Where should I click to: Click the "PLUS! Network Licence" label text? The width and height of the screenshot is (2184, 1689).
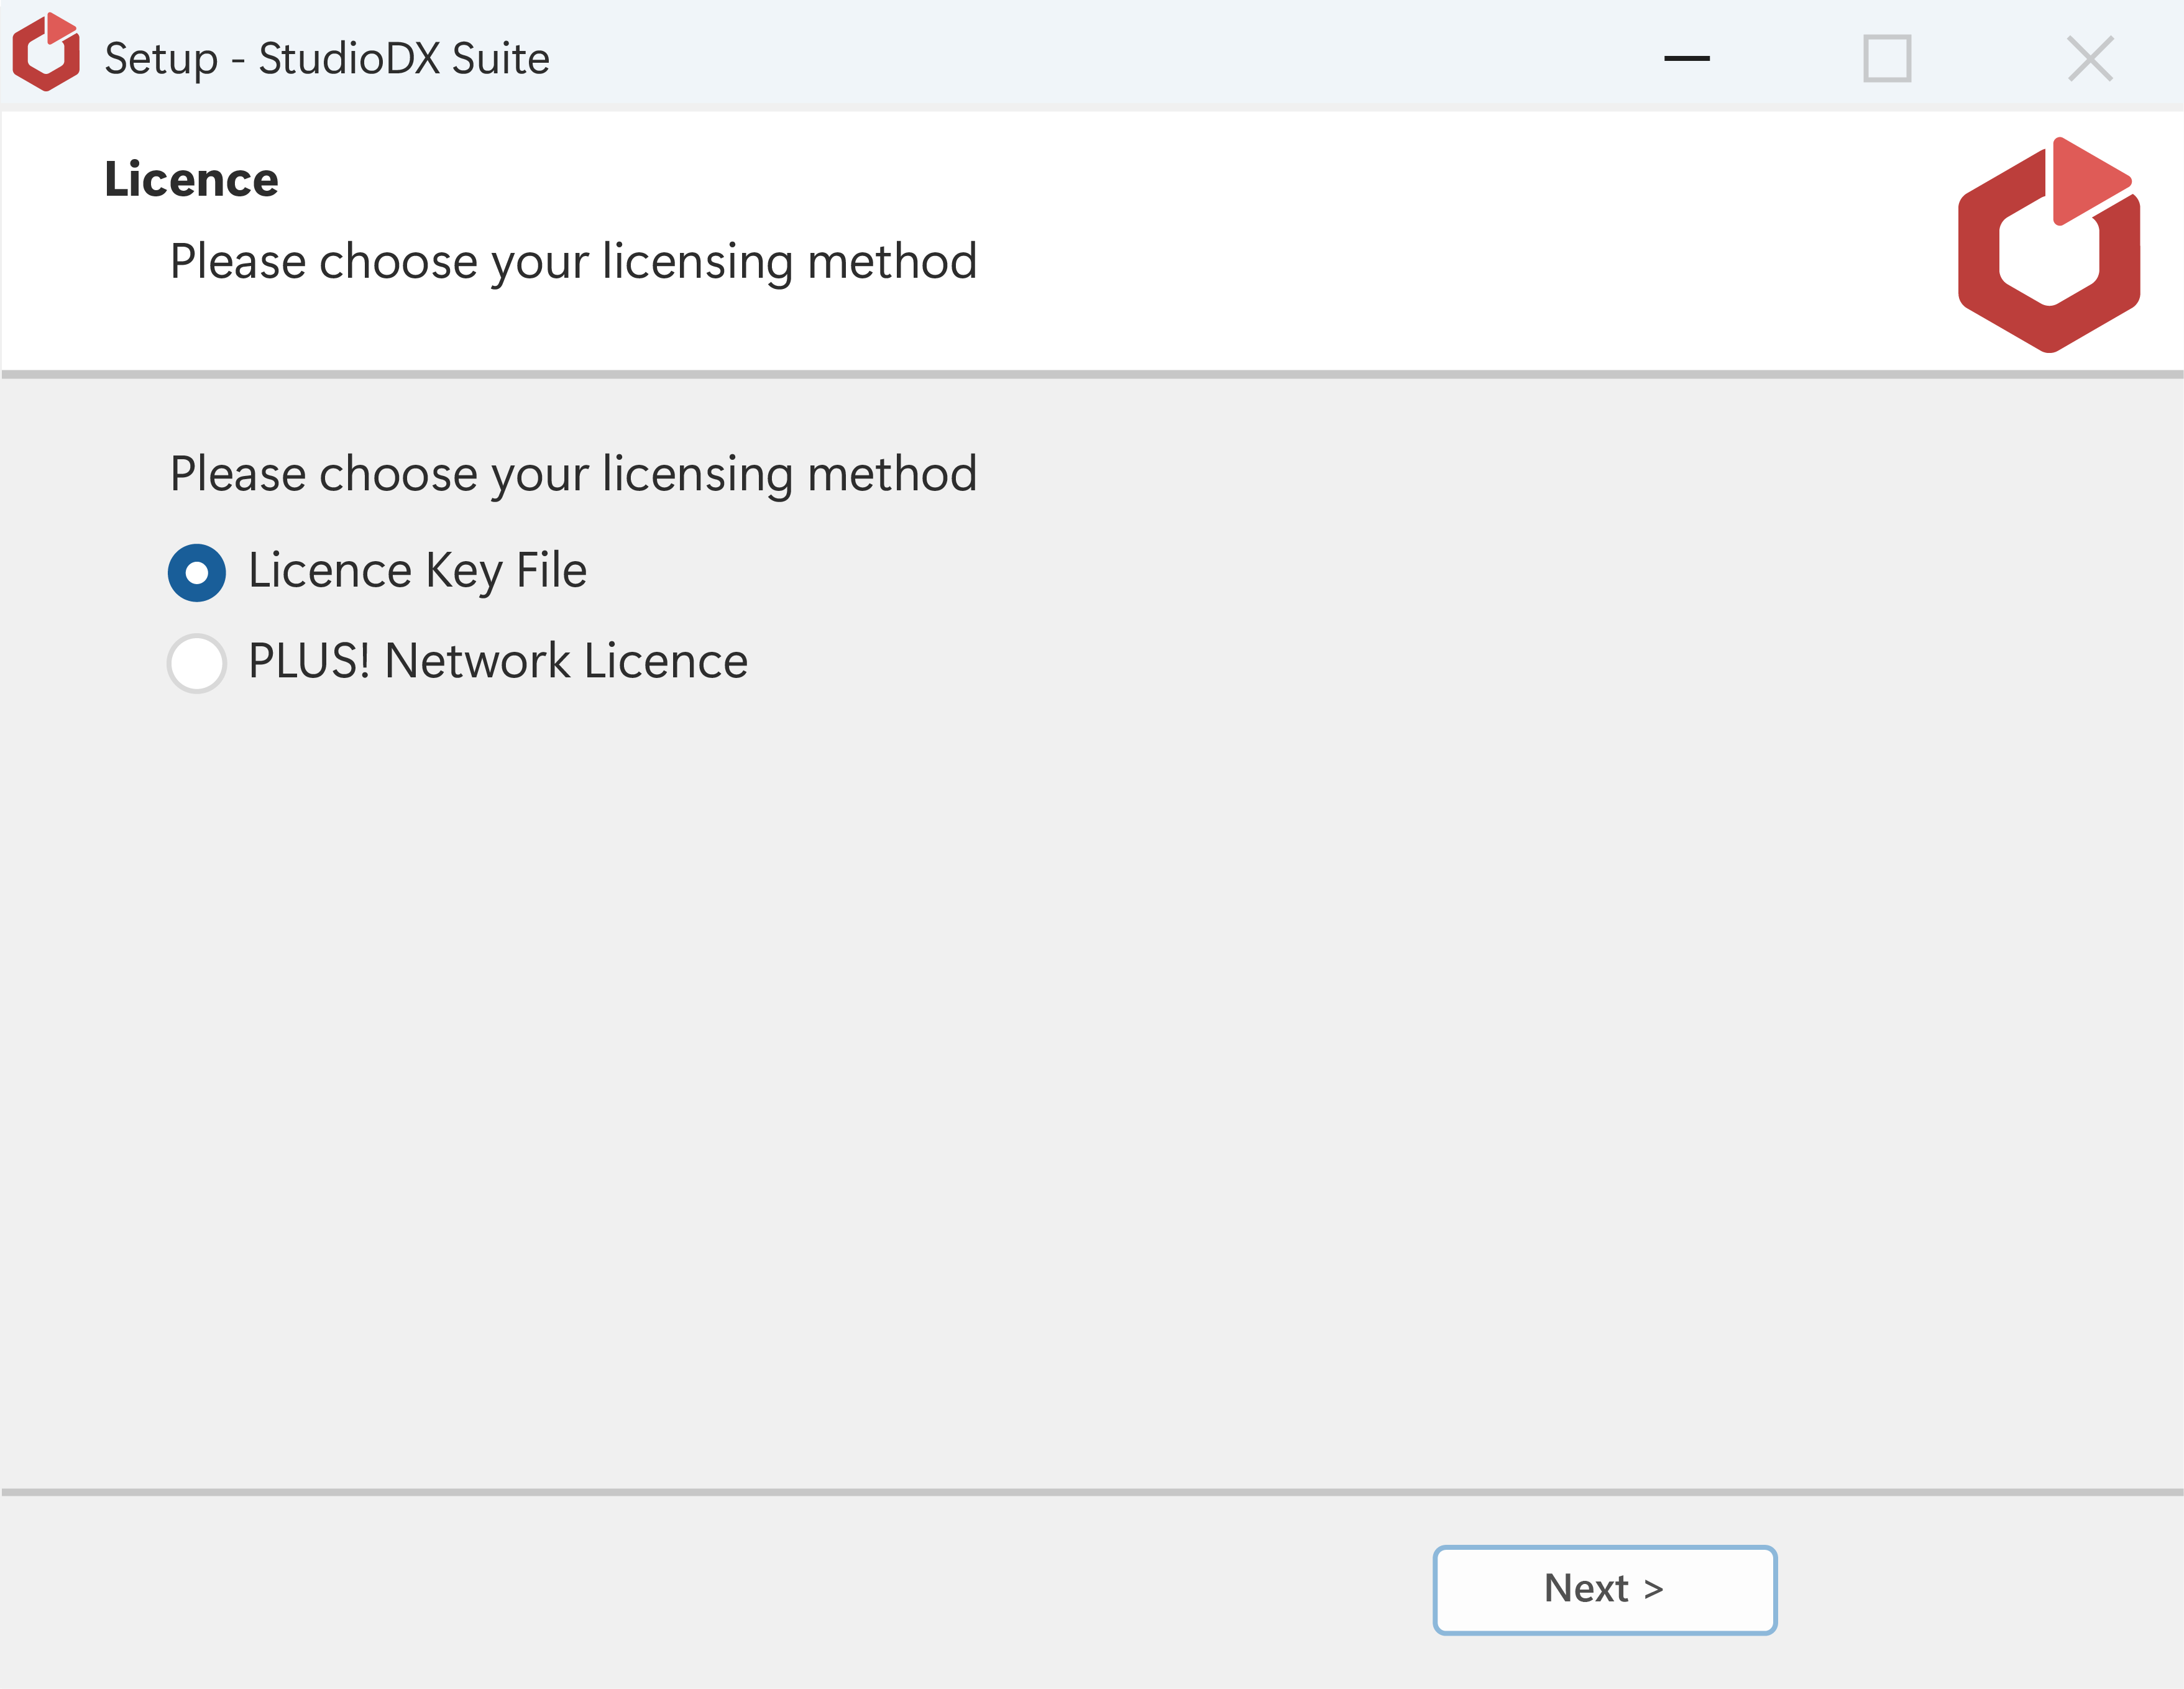coord(498,661)
